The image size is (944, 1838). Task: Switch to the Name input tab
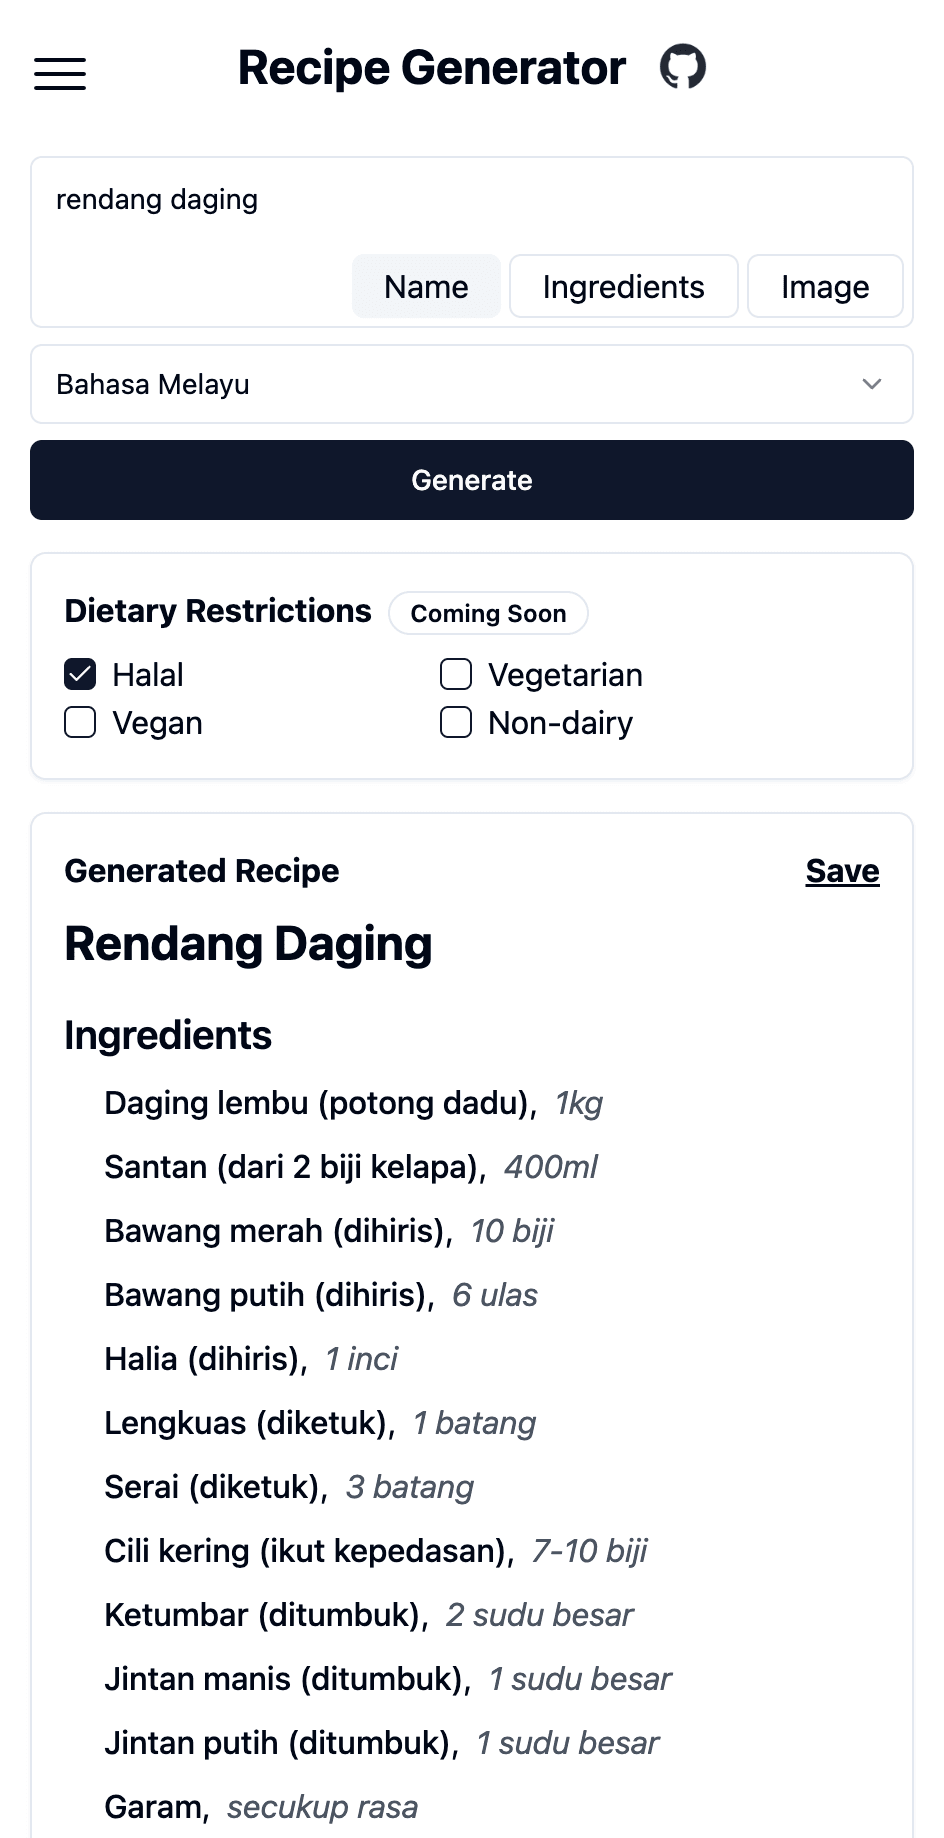(x=426, y=287)
